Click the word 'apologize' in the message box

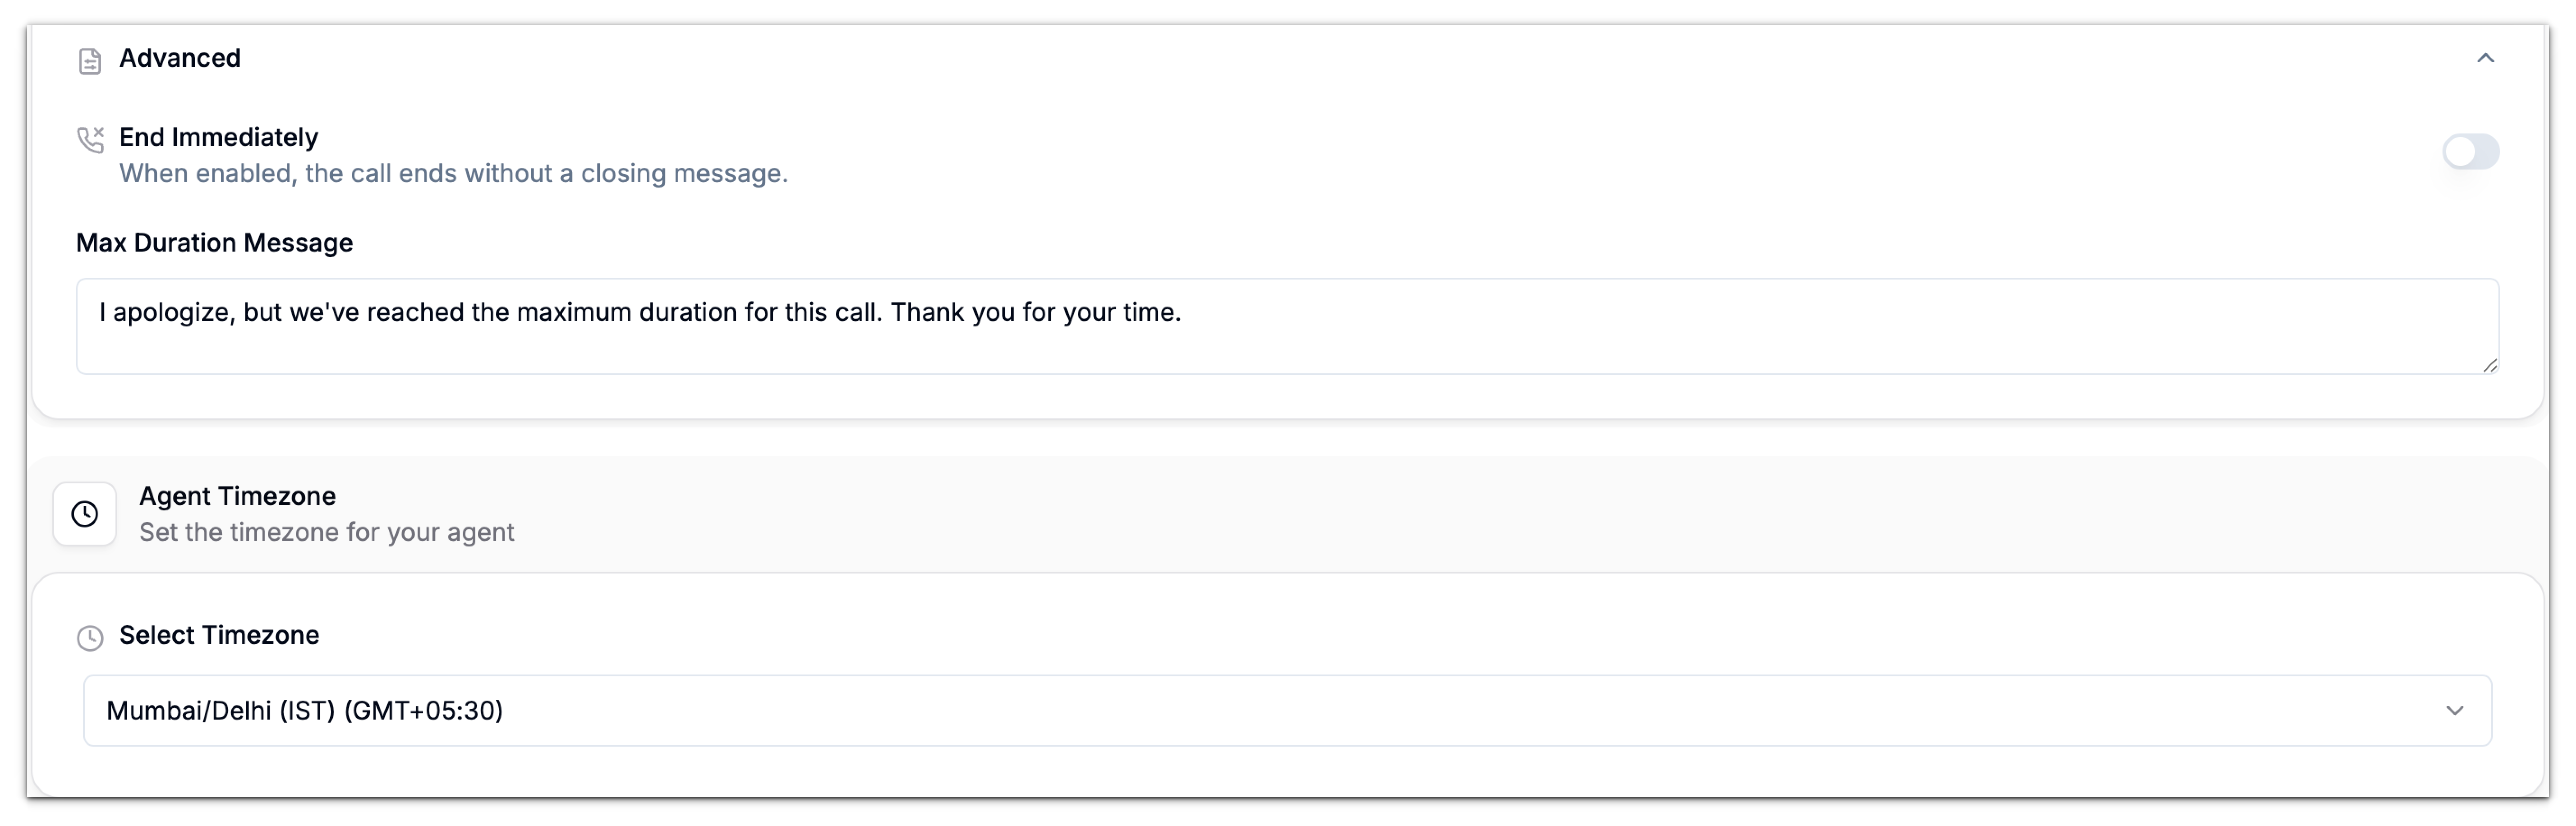(x=174, y=312)
